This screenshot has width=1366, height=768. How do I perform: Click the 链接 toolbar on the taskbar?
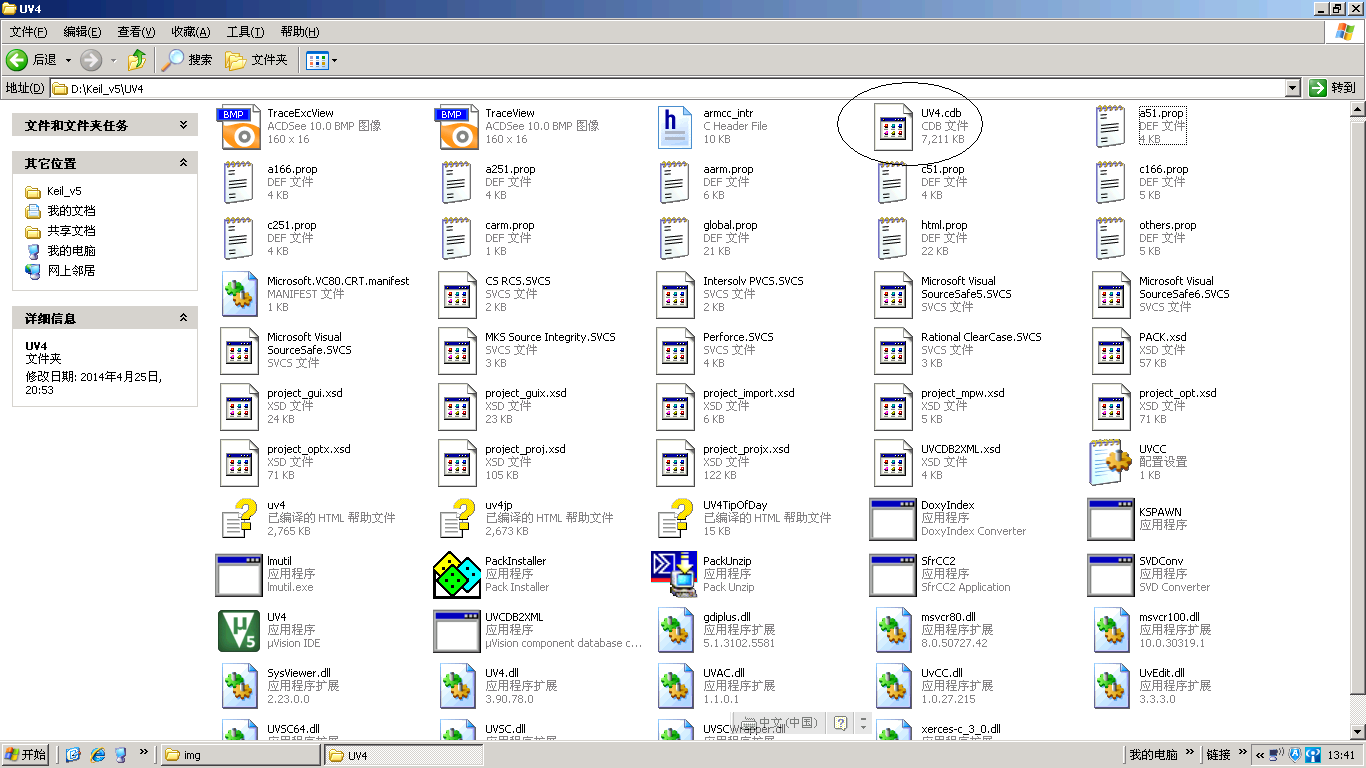[x=1218, y=755]
